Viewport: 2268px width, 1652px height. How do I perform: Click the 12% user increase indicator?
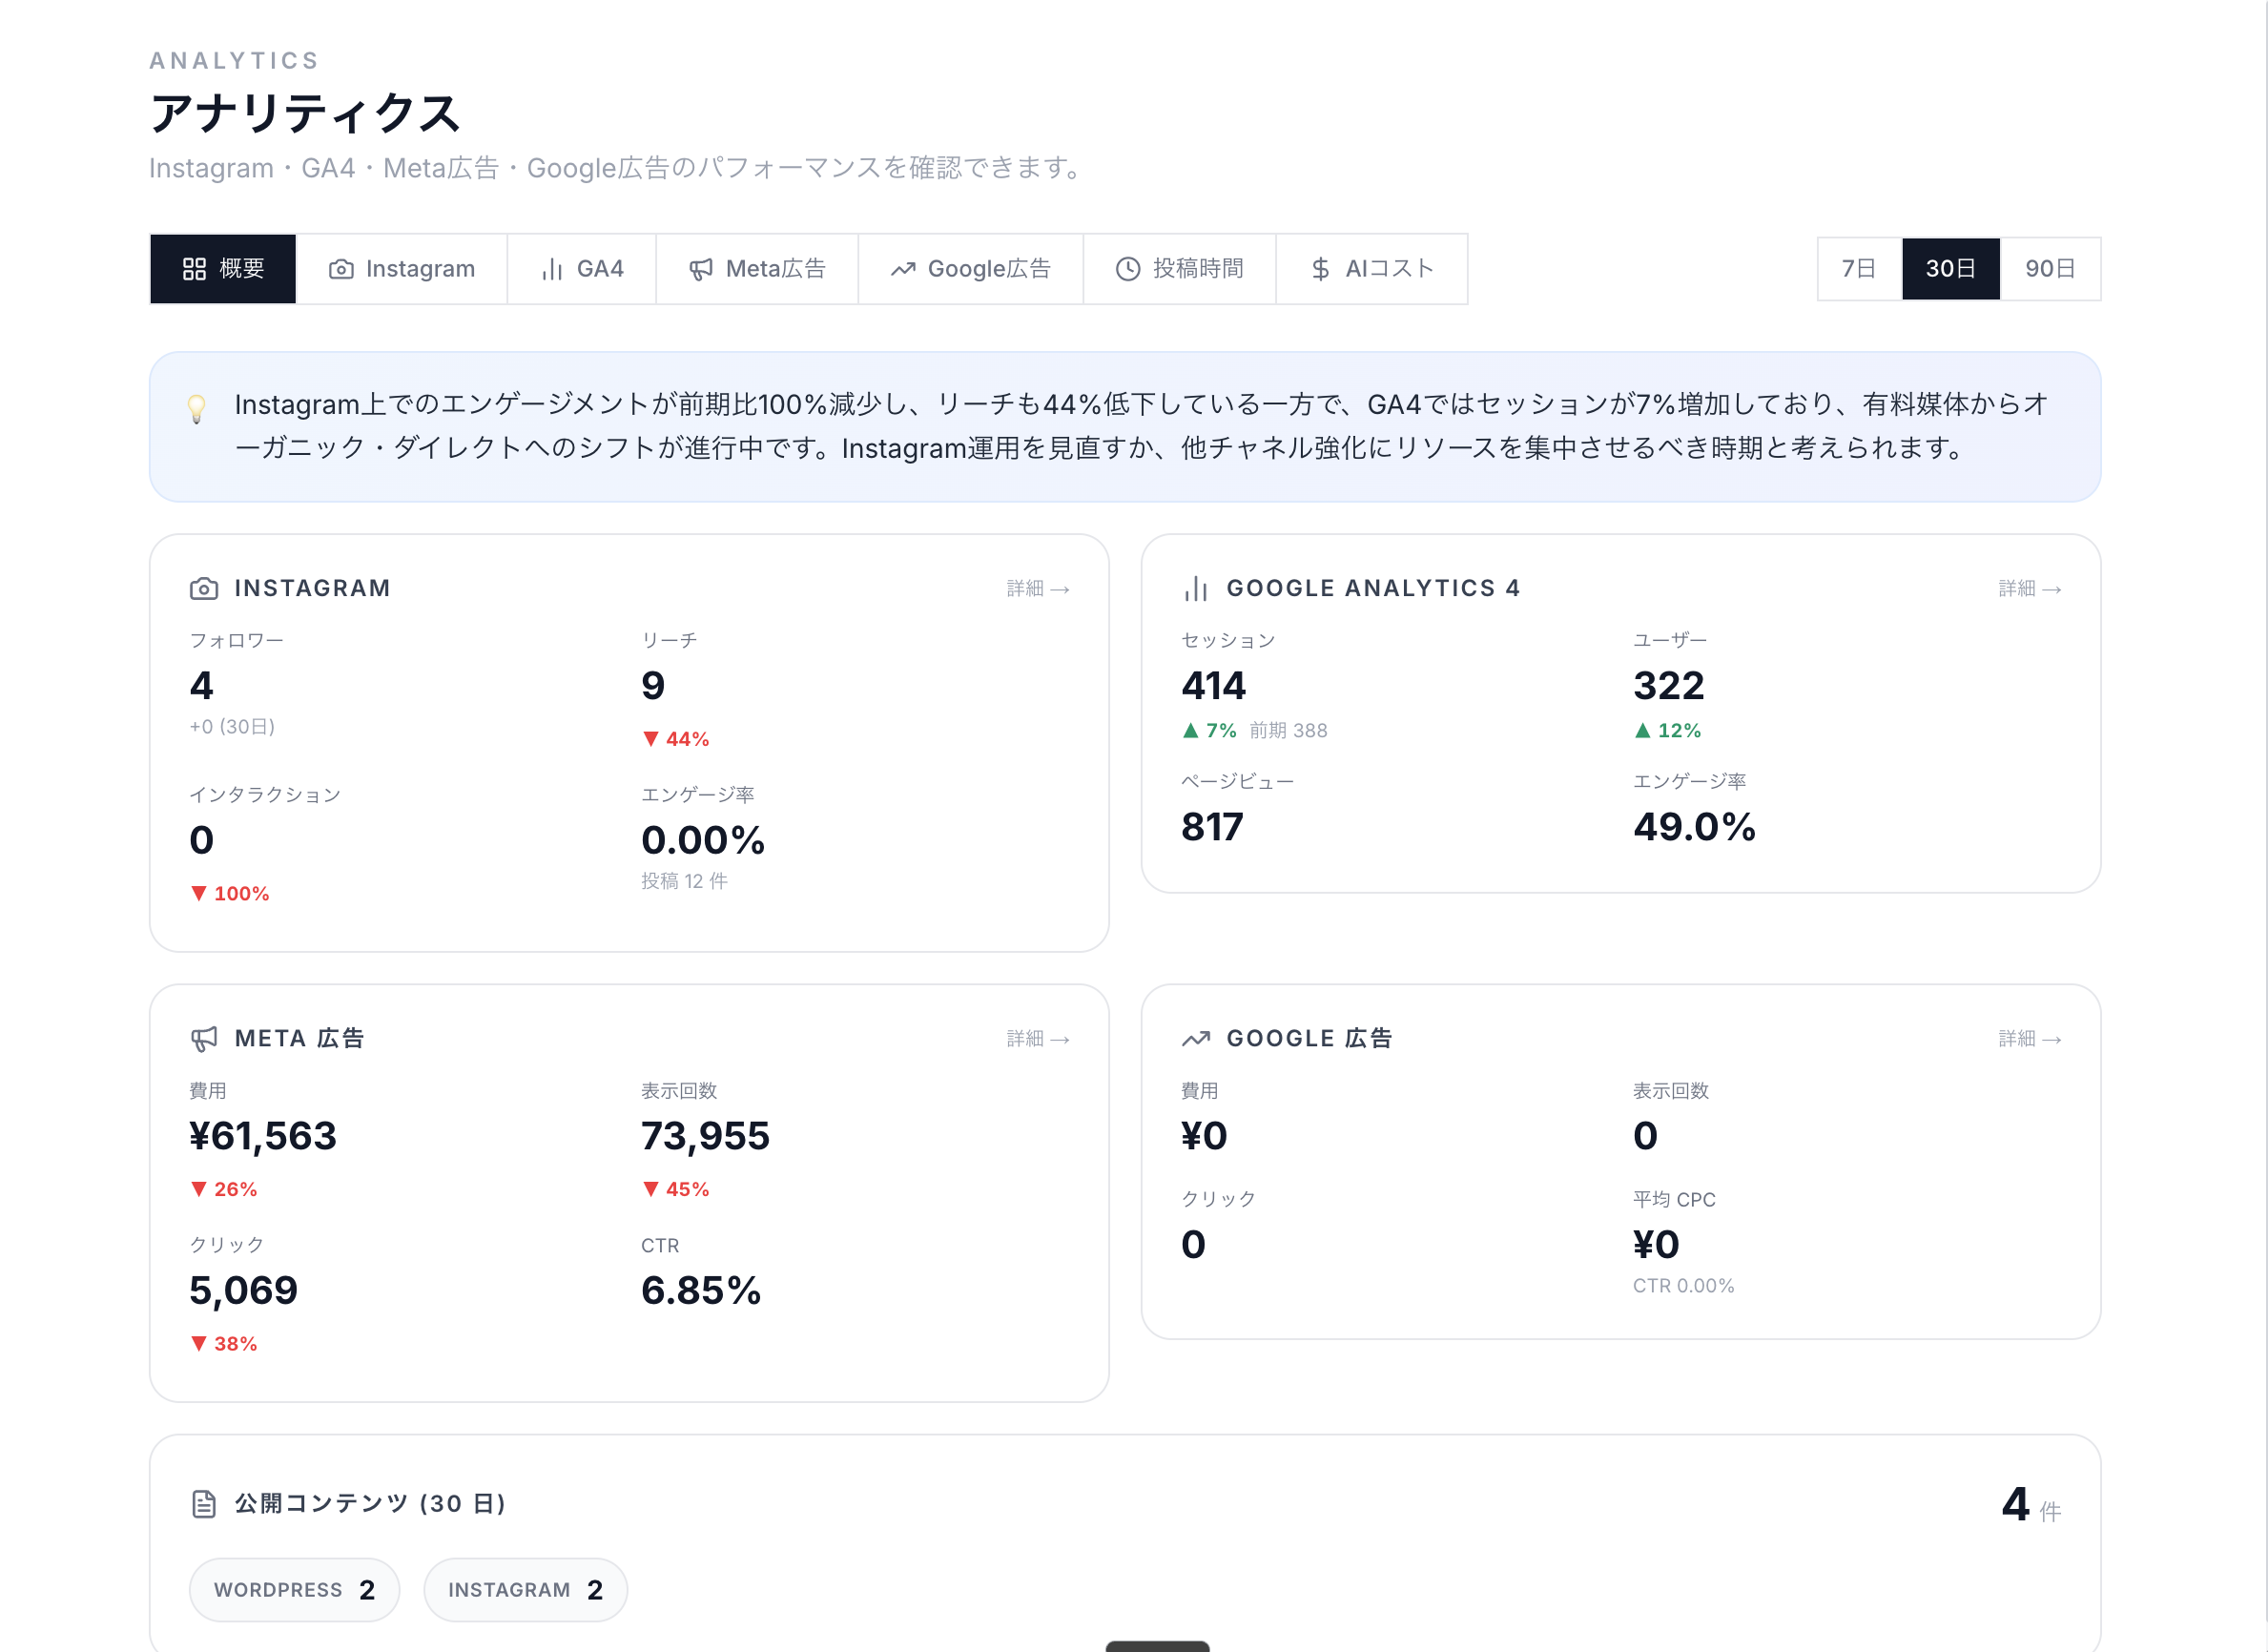click(1667, 731)
